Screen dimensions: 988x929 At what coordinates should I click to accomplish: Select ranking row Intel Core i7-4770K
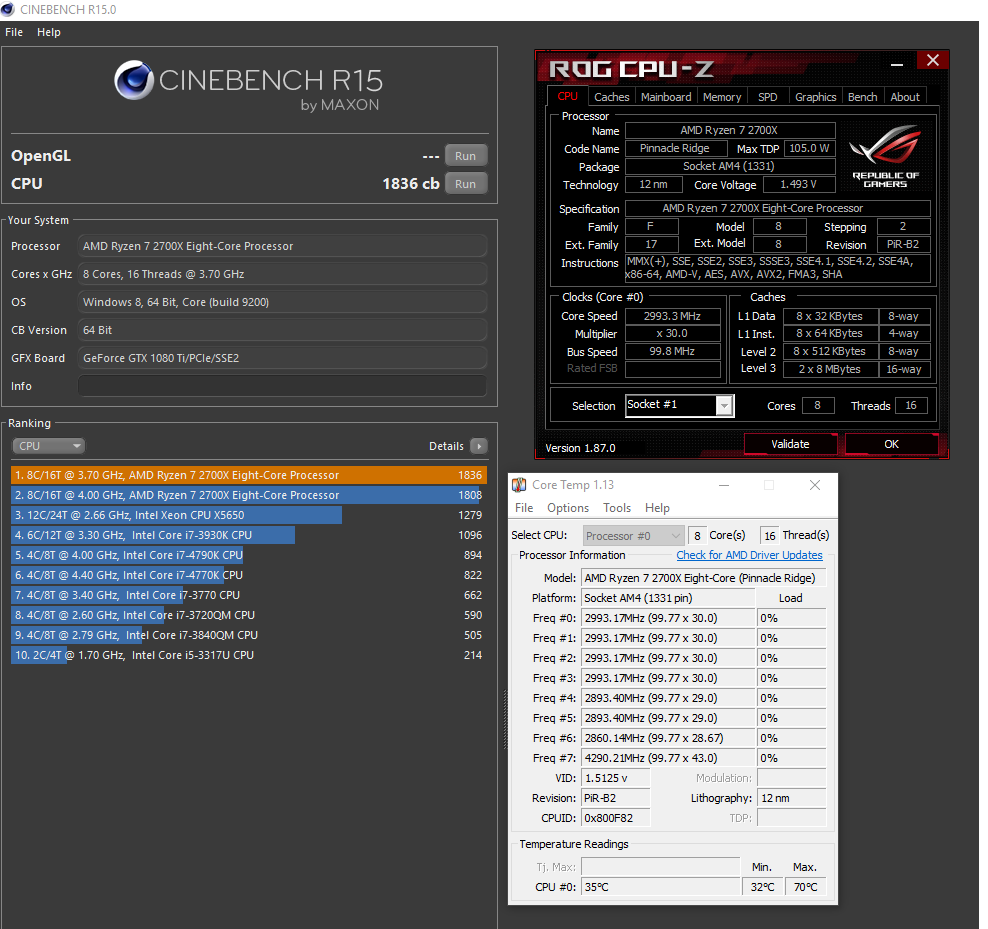[249, 575]
